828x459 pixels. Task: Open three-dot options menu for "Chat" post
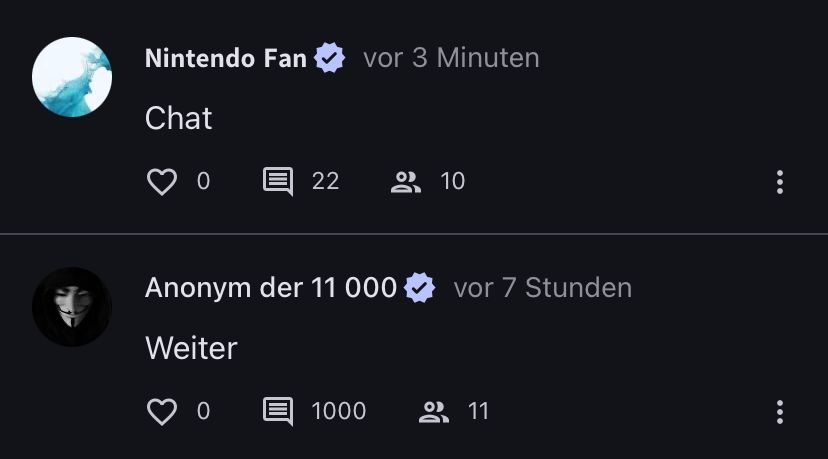coord(779,182)
